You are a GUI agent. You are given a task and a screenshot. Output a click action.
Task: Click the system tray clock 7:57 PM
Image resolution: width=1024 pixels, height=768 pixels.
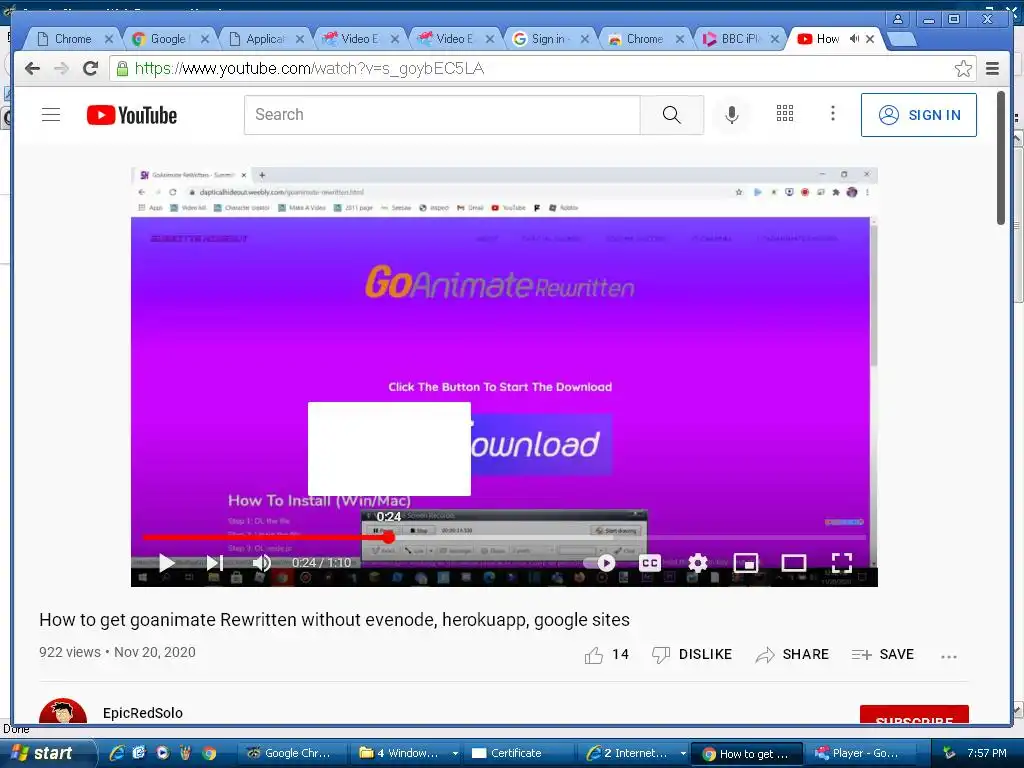(986, 753)
